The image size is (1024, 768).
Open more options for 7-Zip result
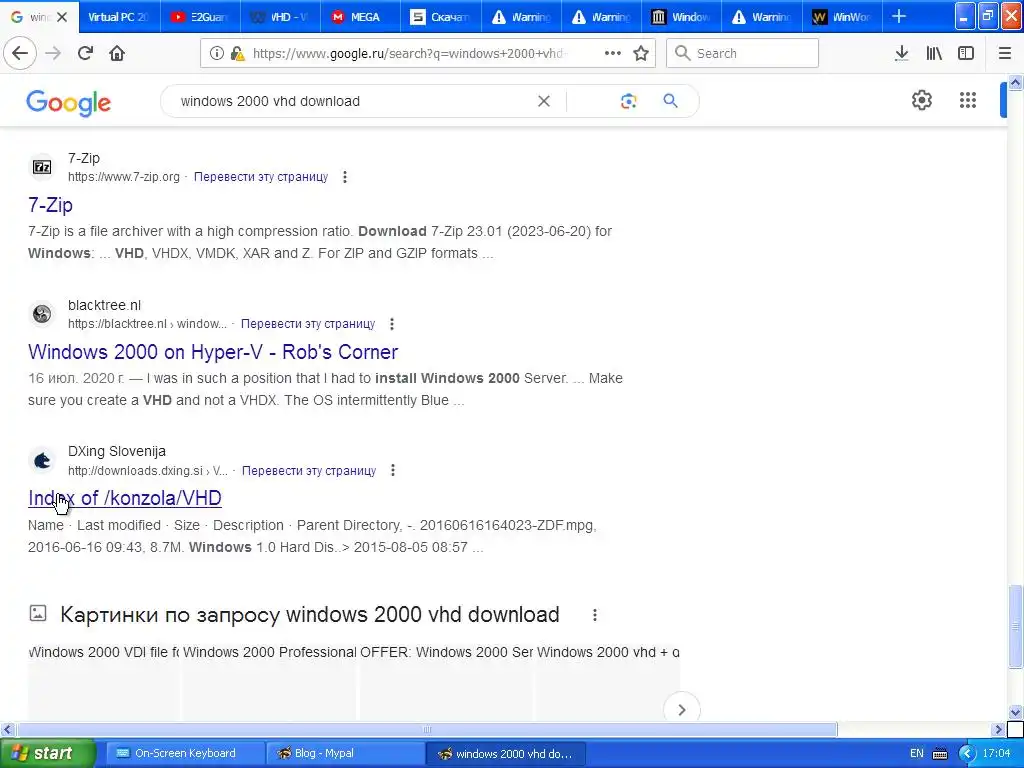point(345,177)
